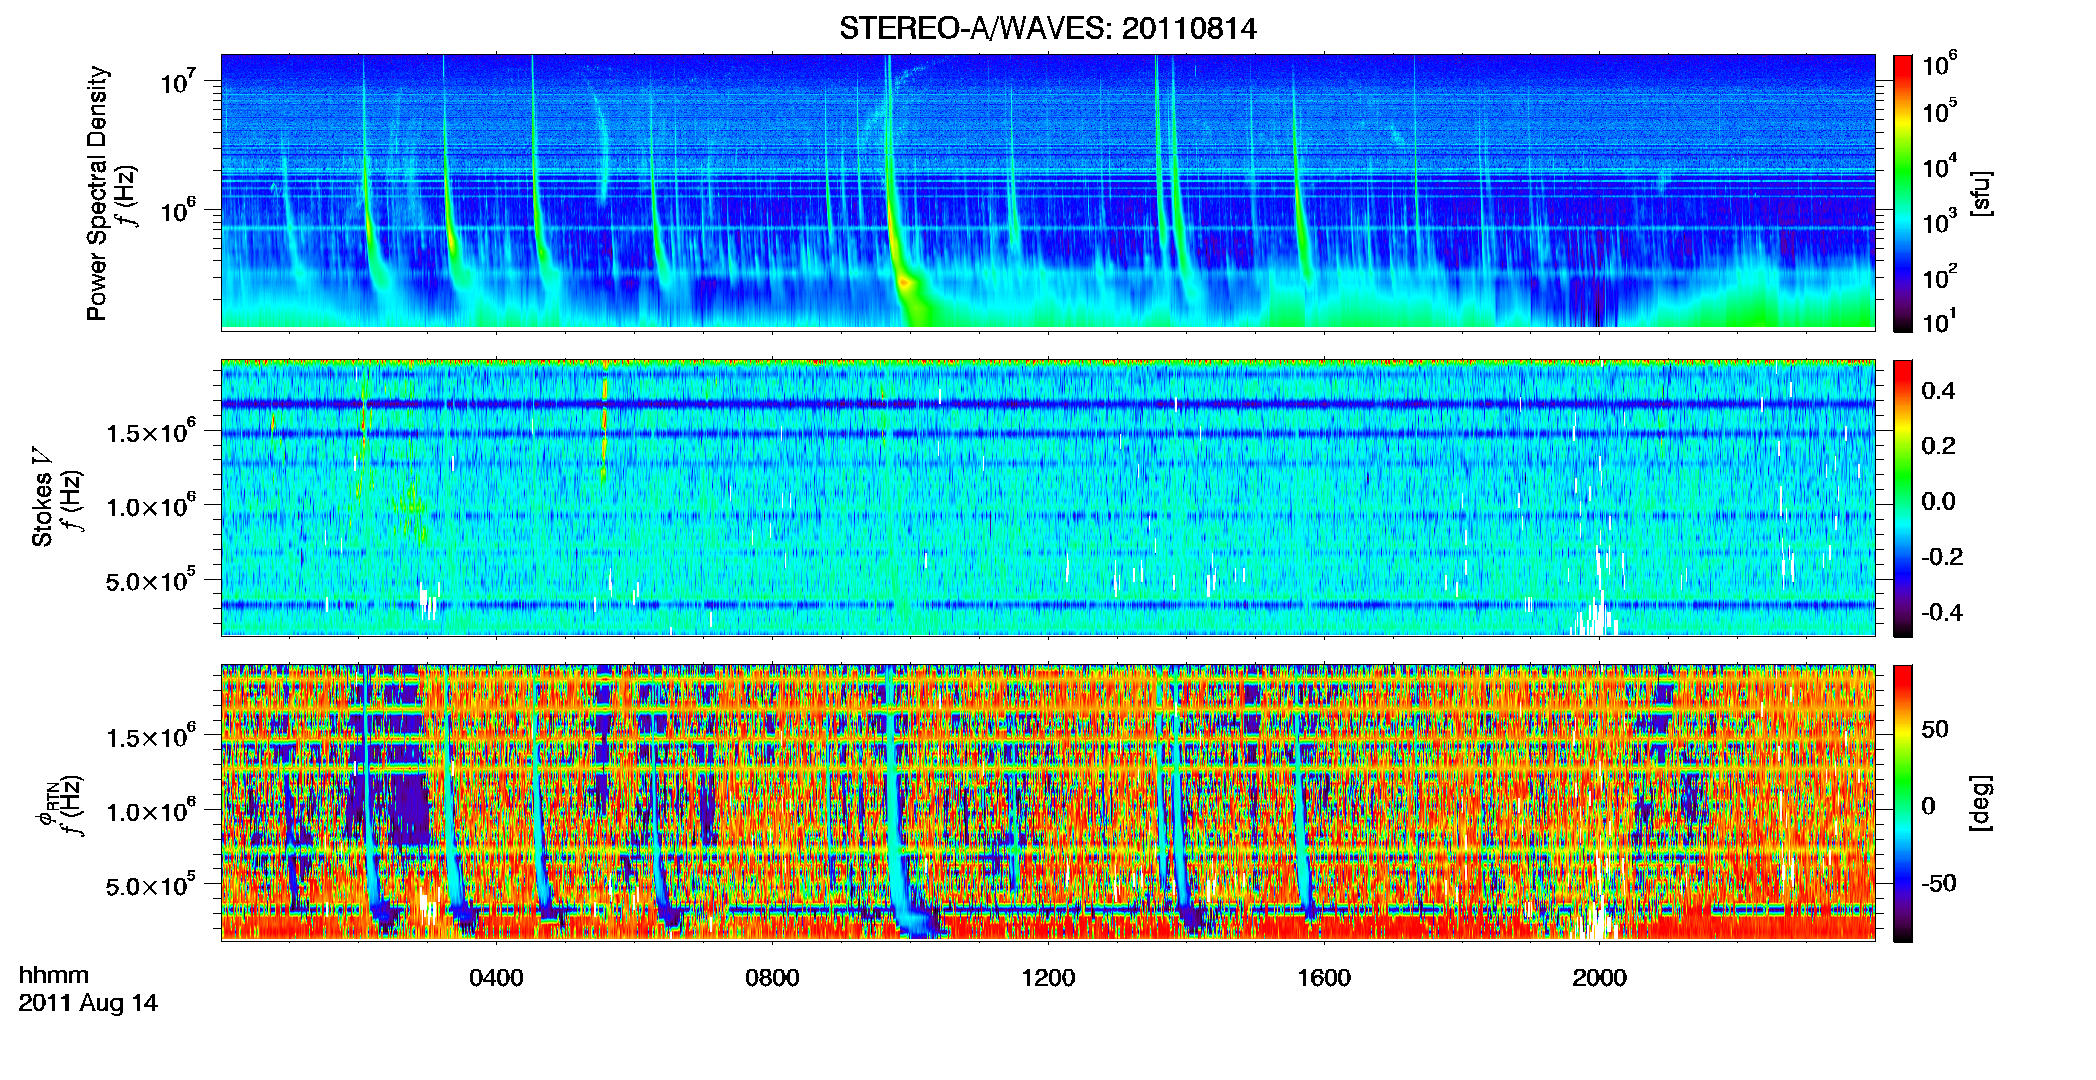Click the -0.4 value on Stokes colorbar
2096x1080 pixels.
[x=1942, y=612]
